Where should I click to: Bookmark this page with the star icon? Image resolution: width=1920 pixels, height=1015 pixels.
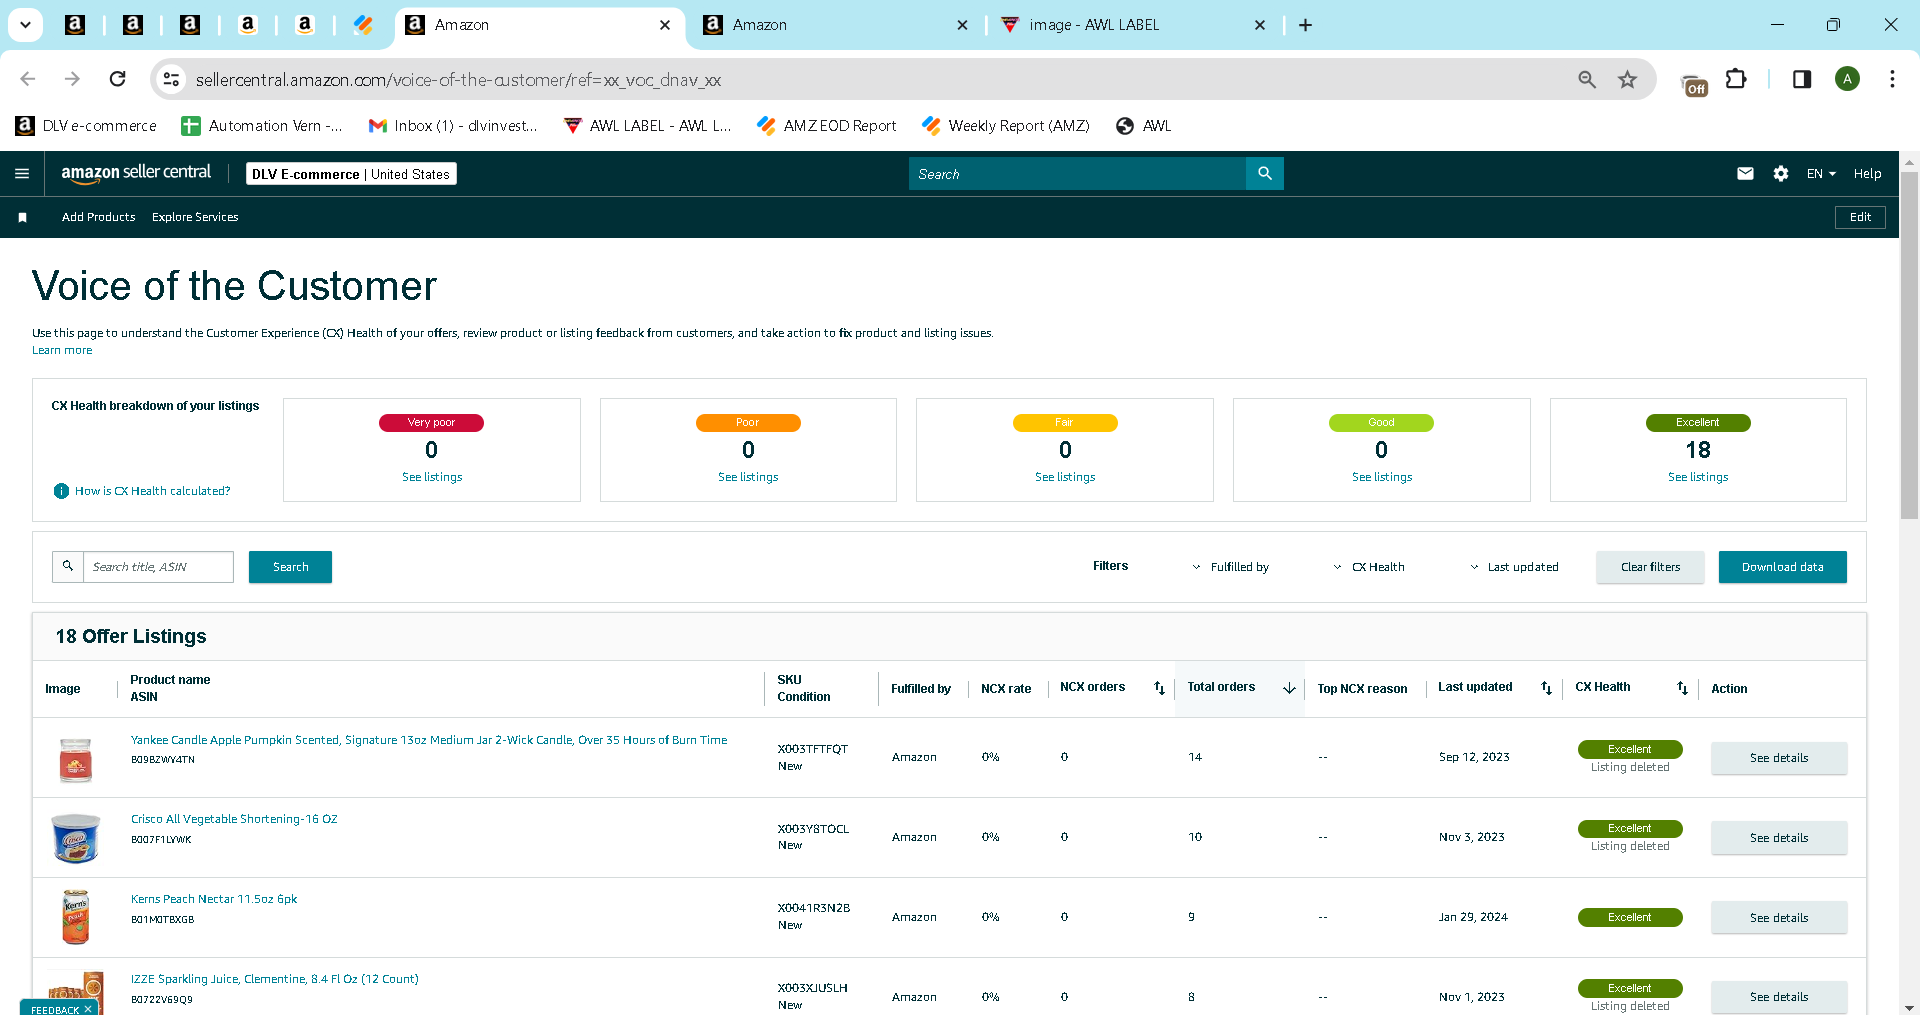[1628, 79]
